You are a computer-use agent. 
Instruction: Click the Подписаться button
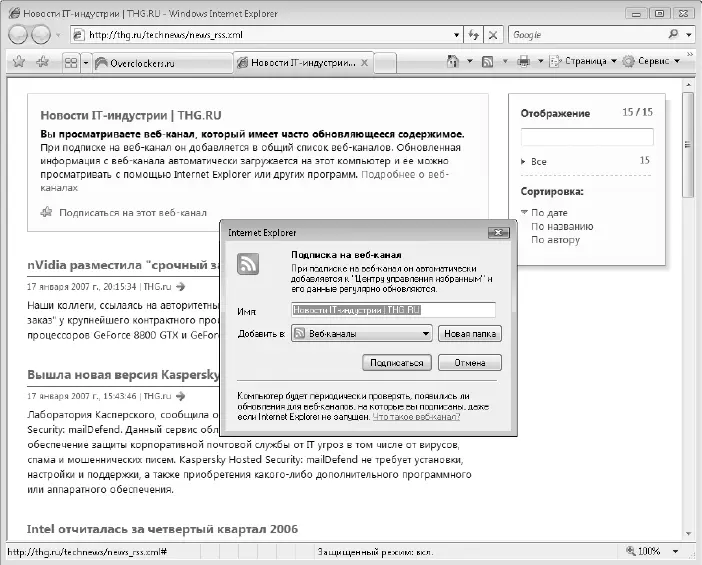click(x=397, y=363)
